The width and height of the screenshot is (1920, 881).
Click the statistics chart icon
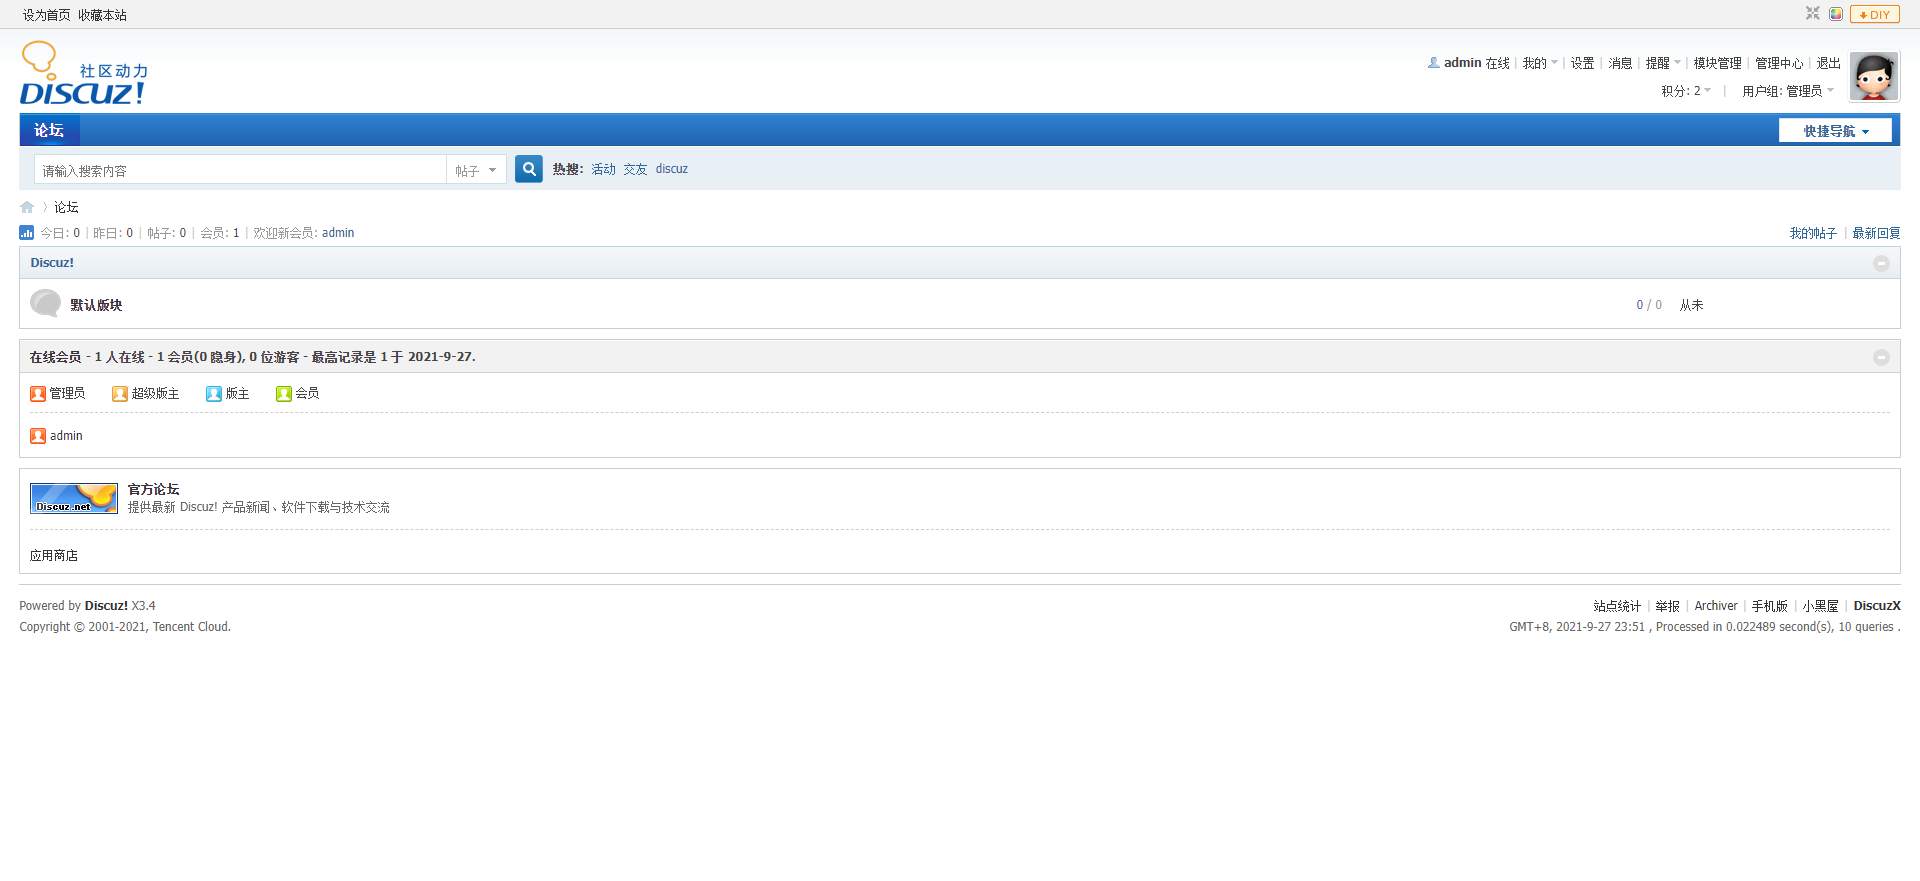click(x=27, y=233)
